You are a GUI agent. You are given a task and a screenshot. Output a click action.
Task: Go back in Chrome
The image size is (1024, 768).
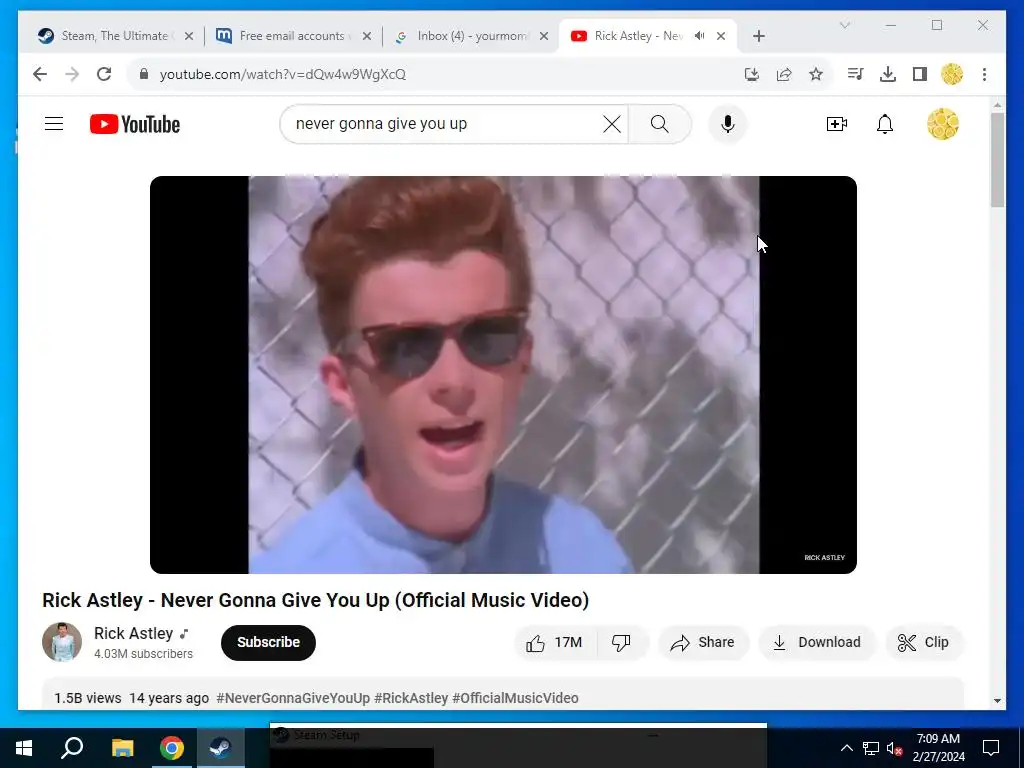click(x=40, y=74)
